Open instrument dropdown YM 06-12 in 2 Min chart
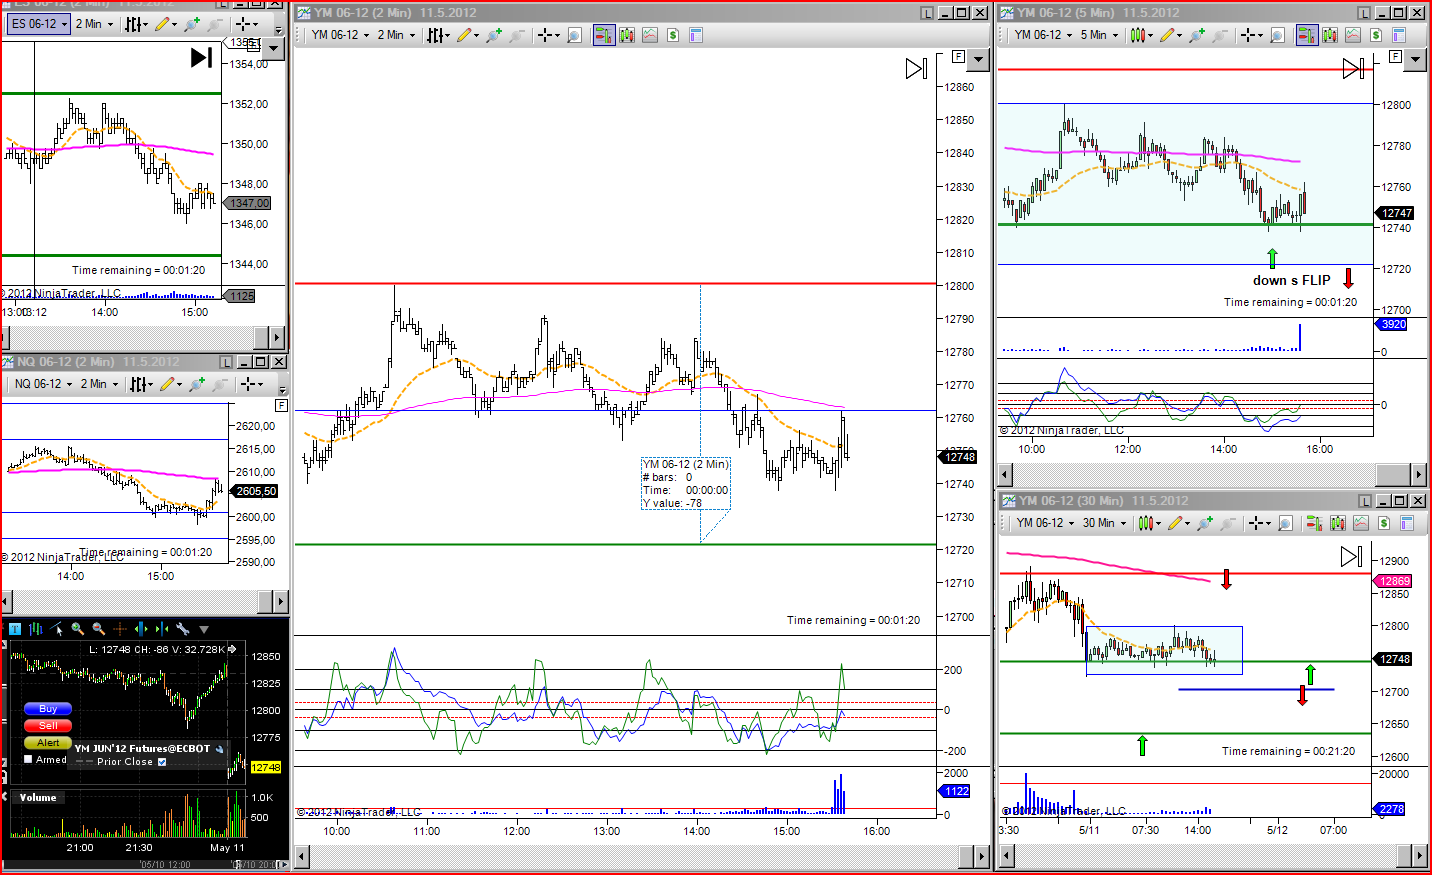This screenshot has width=1432, height=875. 340,35
